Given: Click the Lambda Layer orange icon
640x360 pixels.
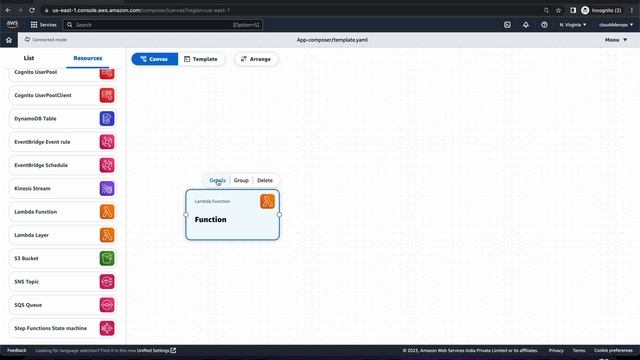Looking at the screenshot, I should tap(107, 235).
